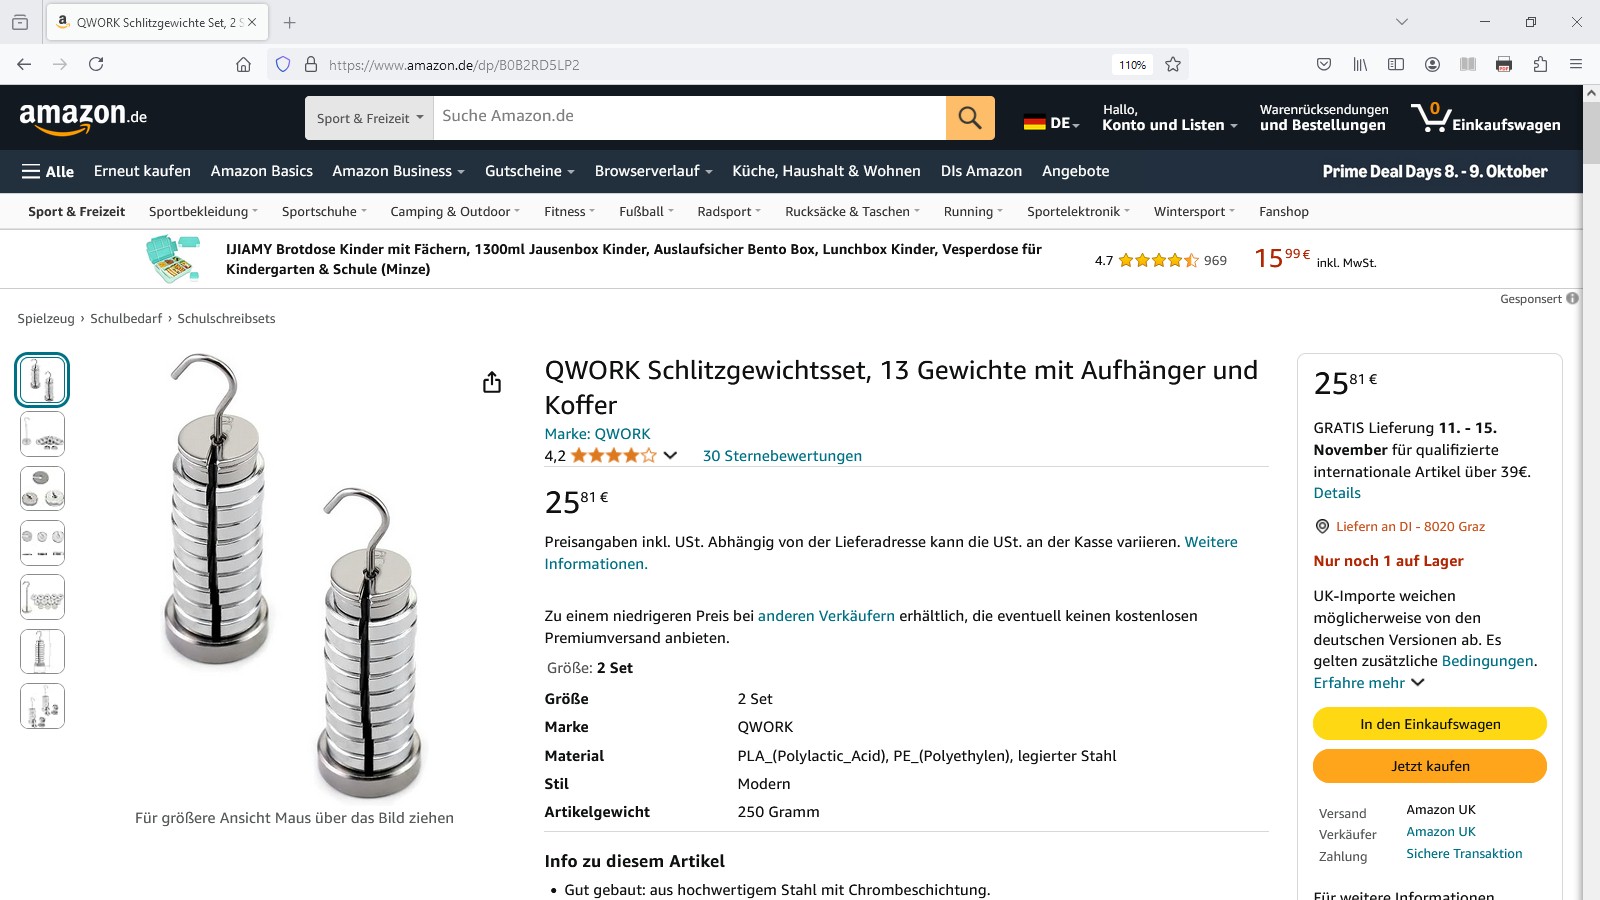The image size is (1600, 900).
Task: Click the orange search magnifier button
Action: (970, 118)
